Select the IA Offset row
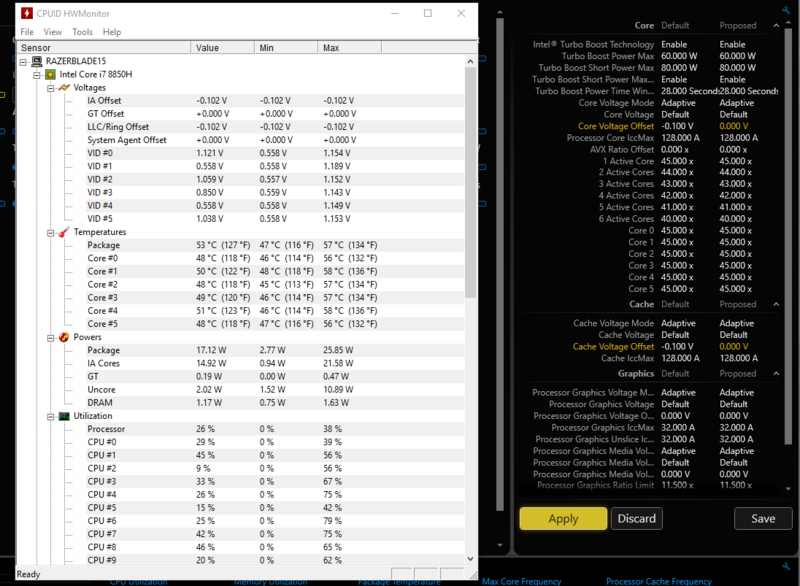Screen dimensions: 800x586 coord(275,100)
